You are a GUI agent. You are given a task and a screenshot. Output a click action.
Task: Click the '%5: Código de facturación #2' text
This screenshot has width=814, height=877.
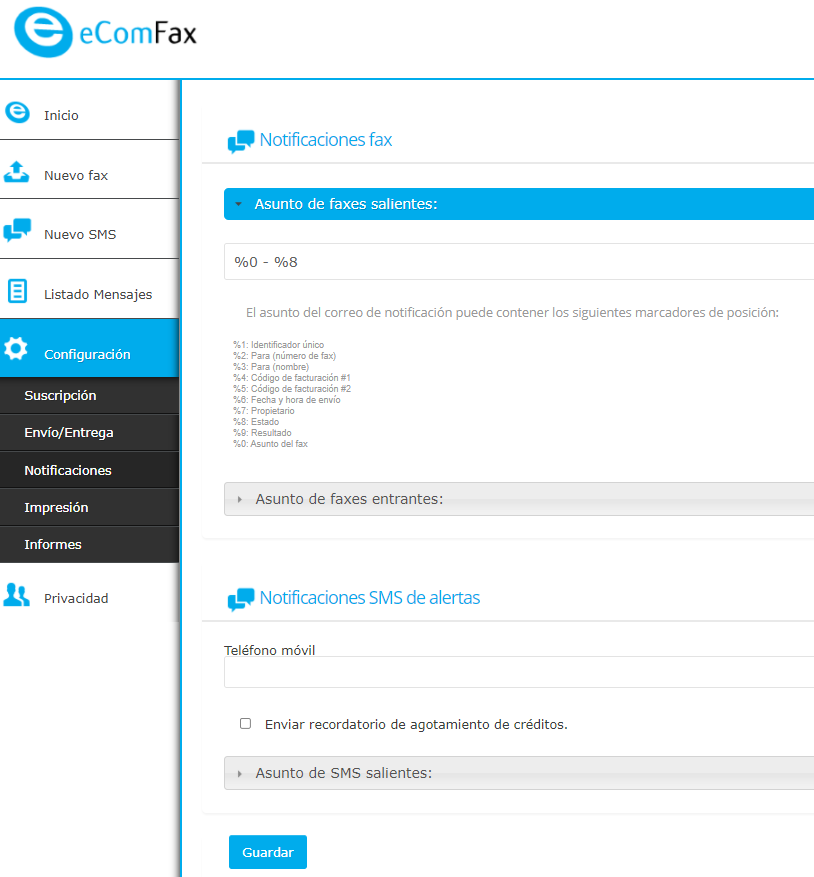pos(292,389)
